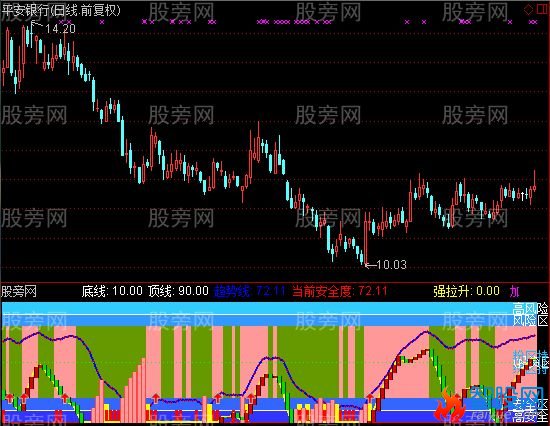The width and height of the screenshot is (550, 426).
Task: Click the red split-window square icon
Action: click(x=542, y=9)
